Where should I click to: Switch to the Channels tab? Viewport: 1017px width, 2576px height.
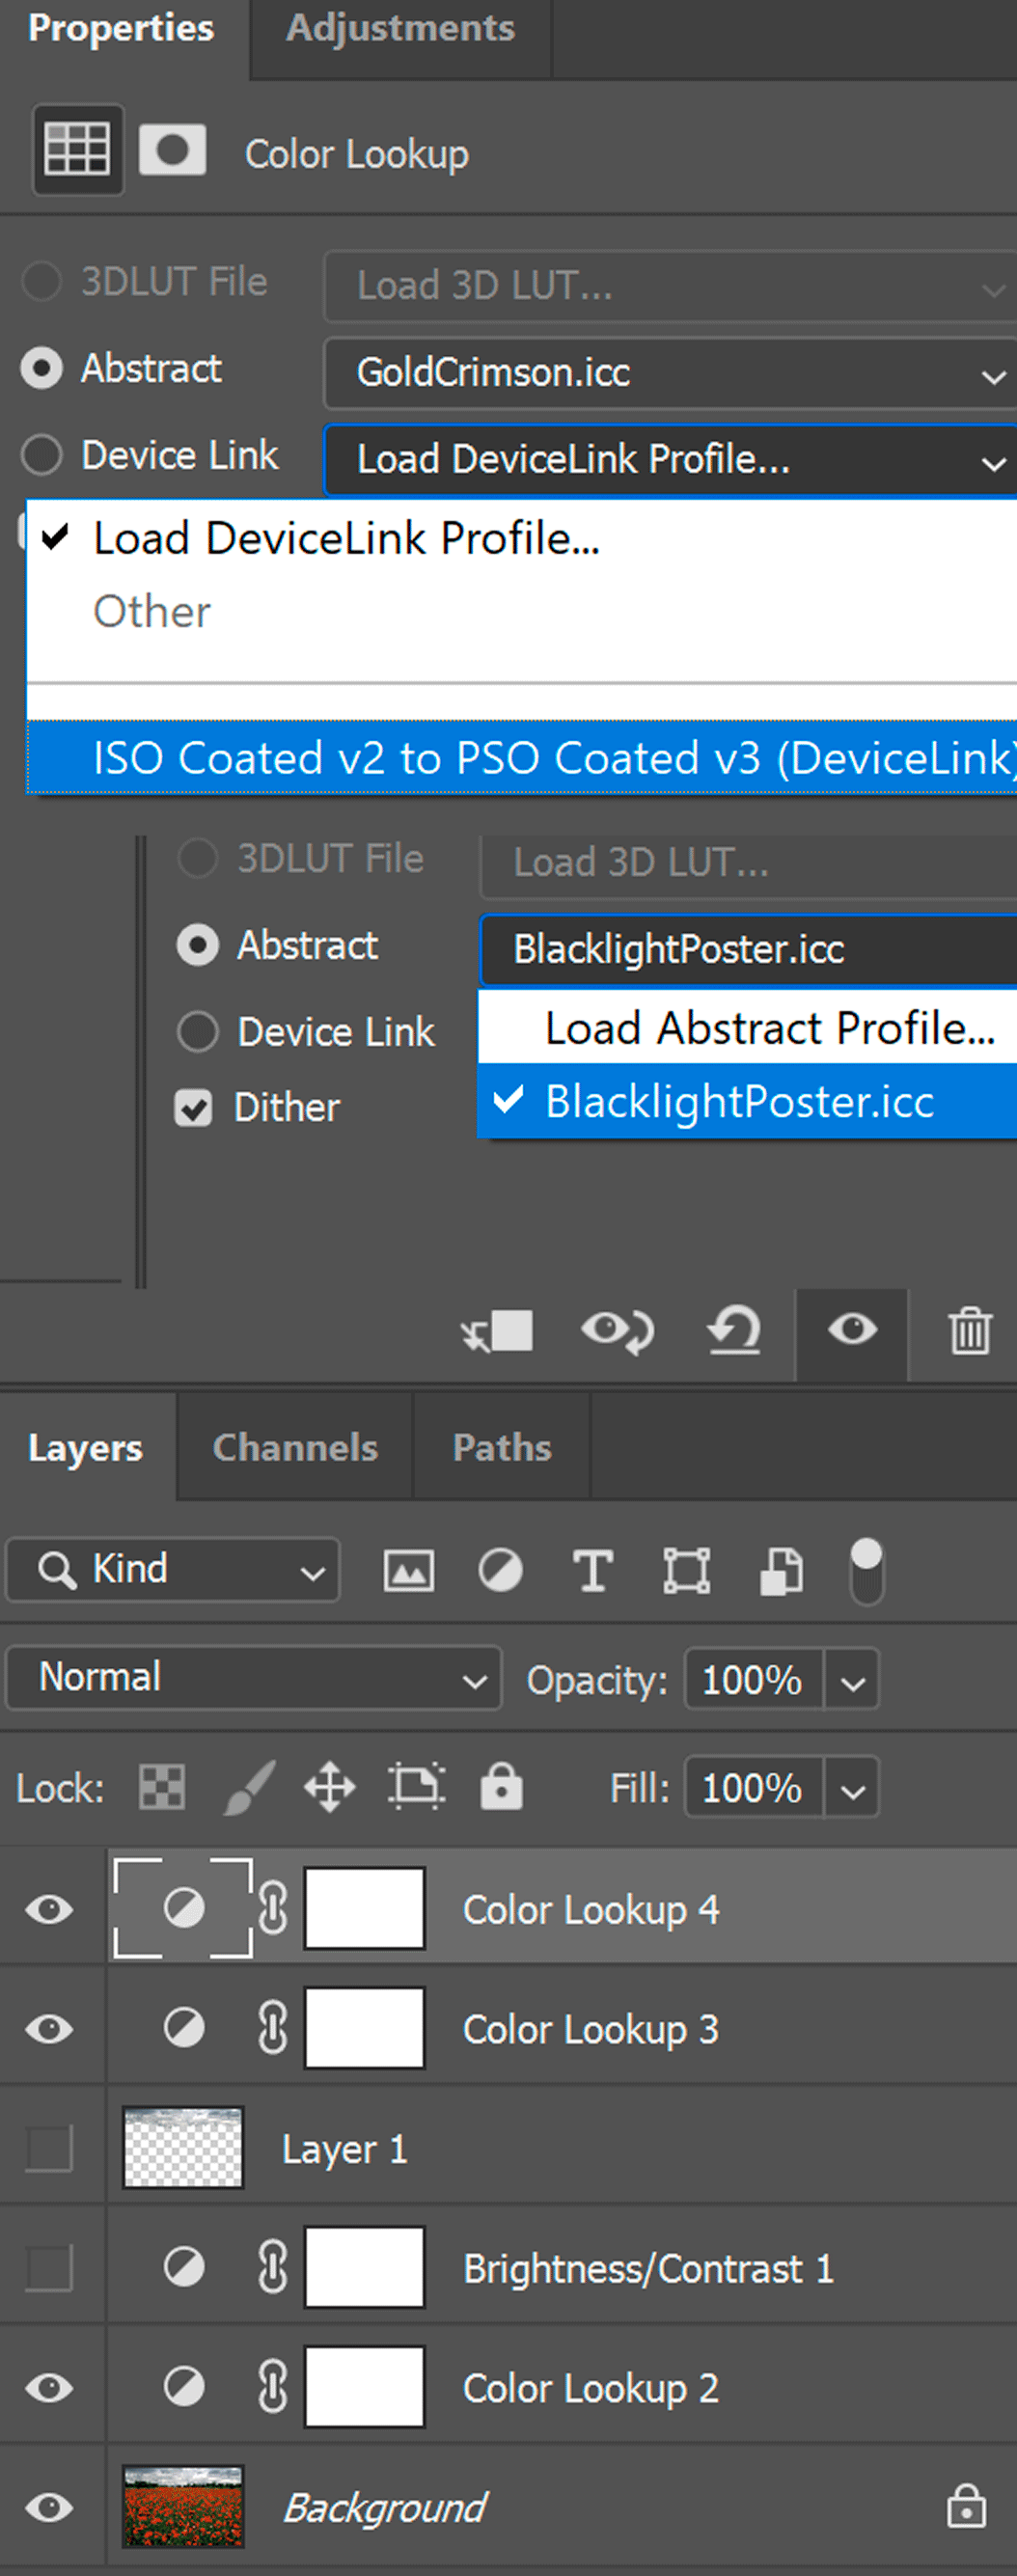click(295, 1447)
